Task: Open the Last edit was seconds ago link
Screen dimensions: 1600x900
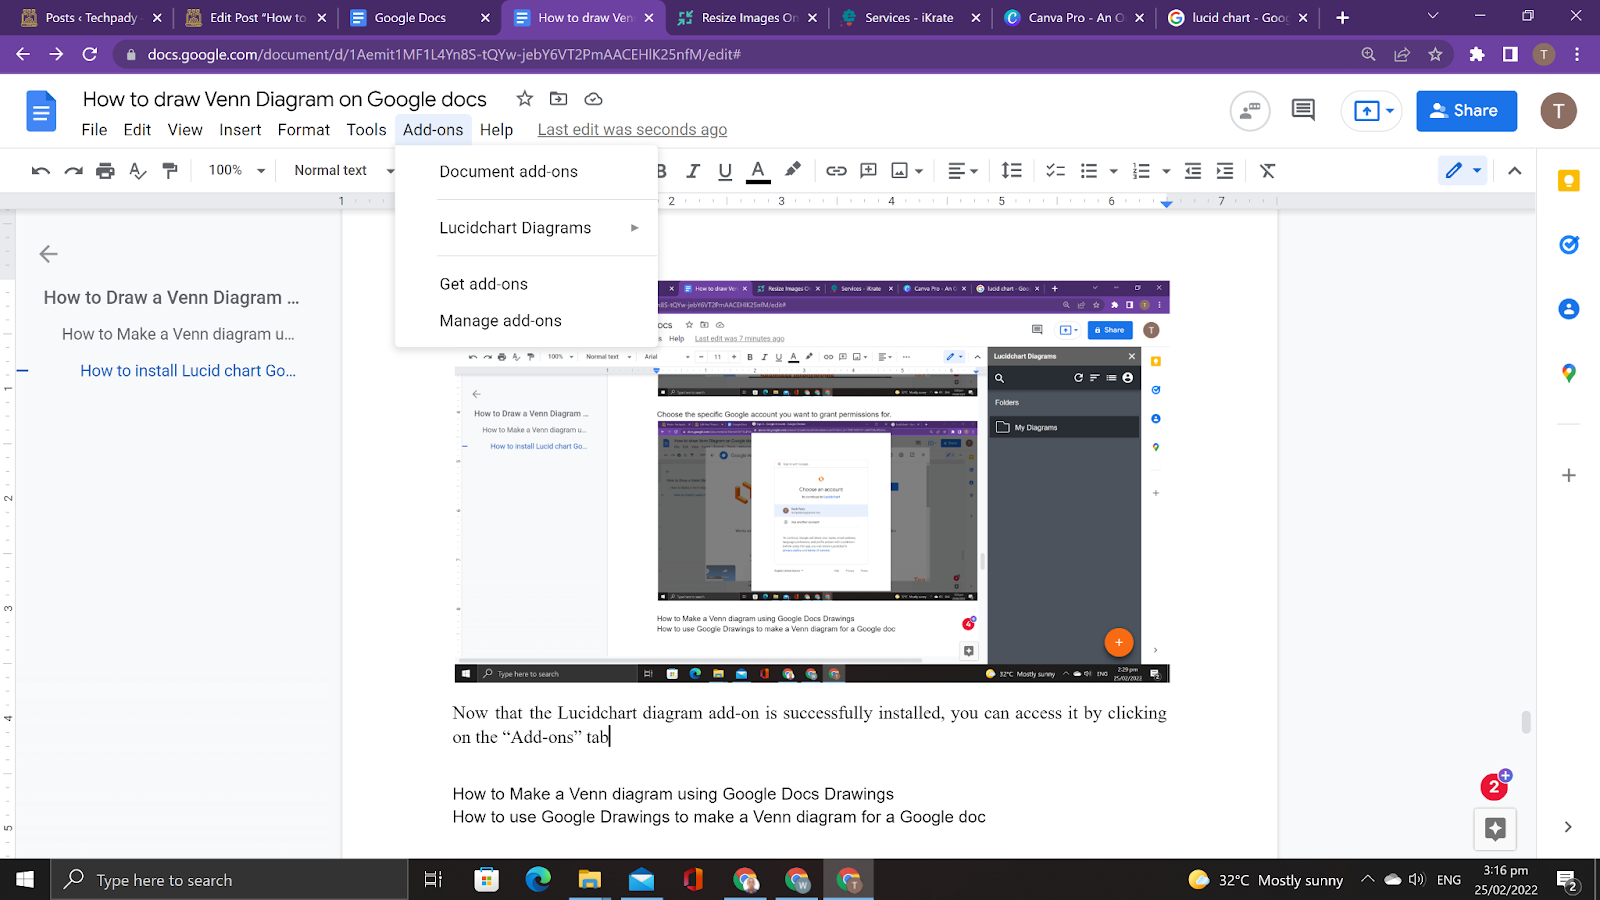Action: pos(632,130)
